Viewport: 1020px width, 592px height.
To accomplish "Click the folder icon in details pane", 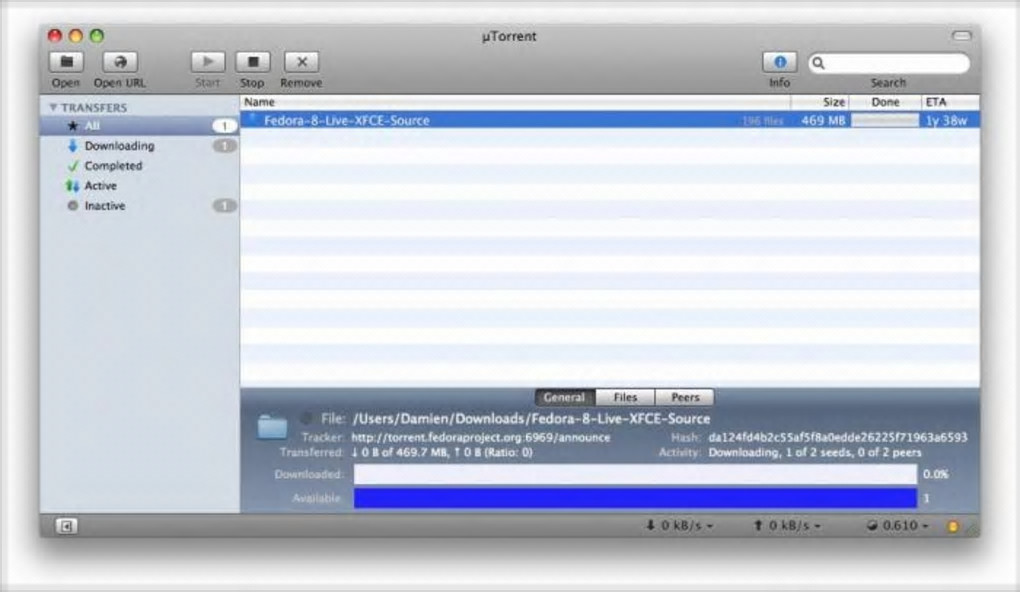I will coord(272,427).
